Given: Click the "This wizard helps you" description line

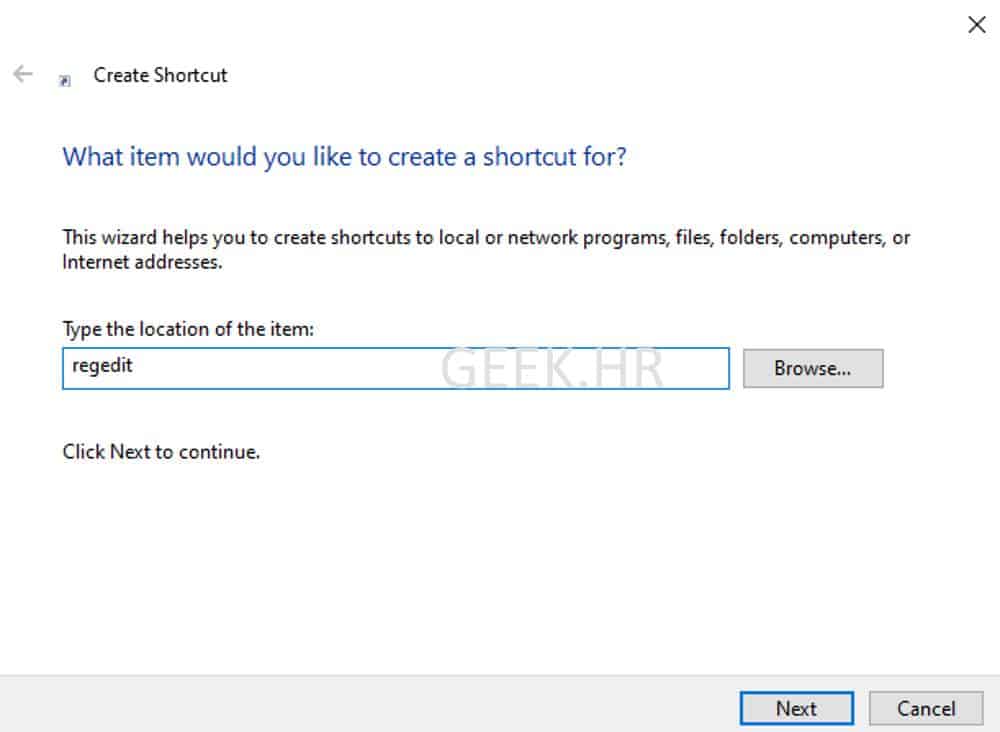Looking at the screenshot, I should (x=486, y=237).
